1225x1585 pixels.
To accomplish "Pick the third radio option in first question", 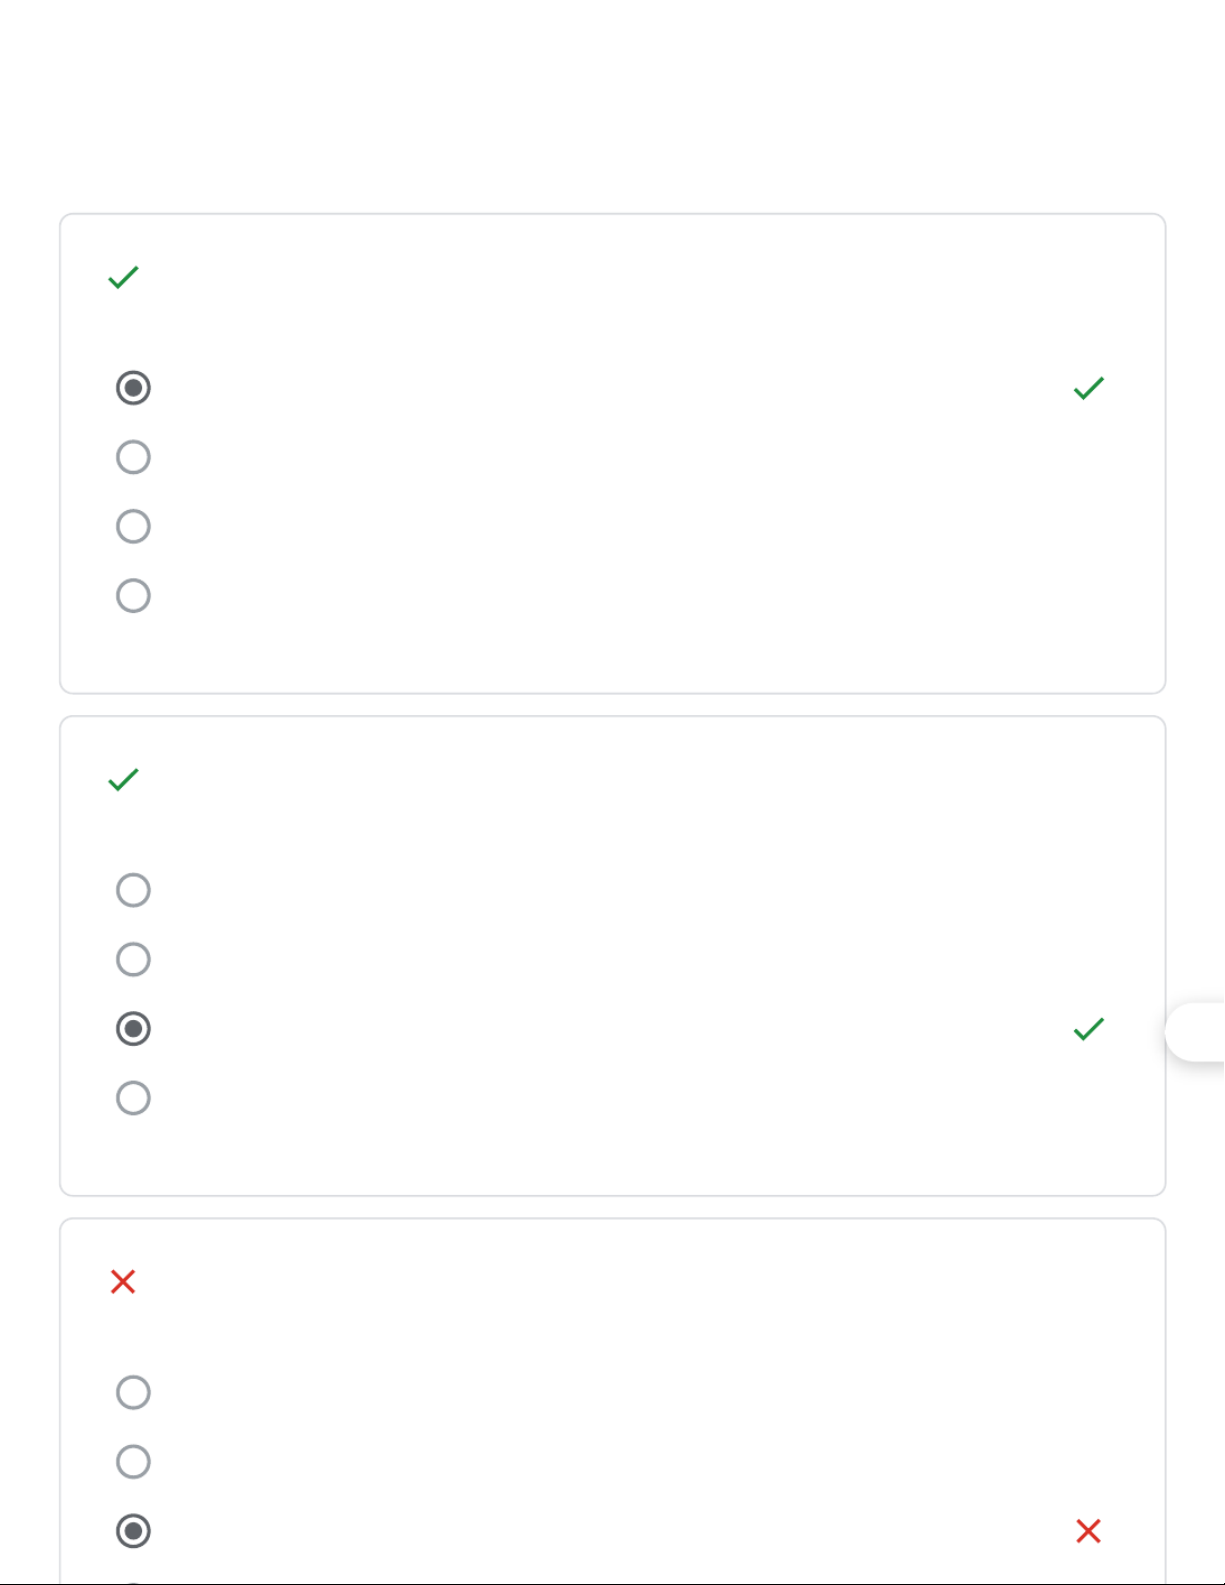I will (133, 526).
